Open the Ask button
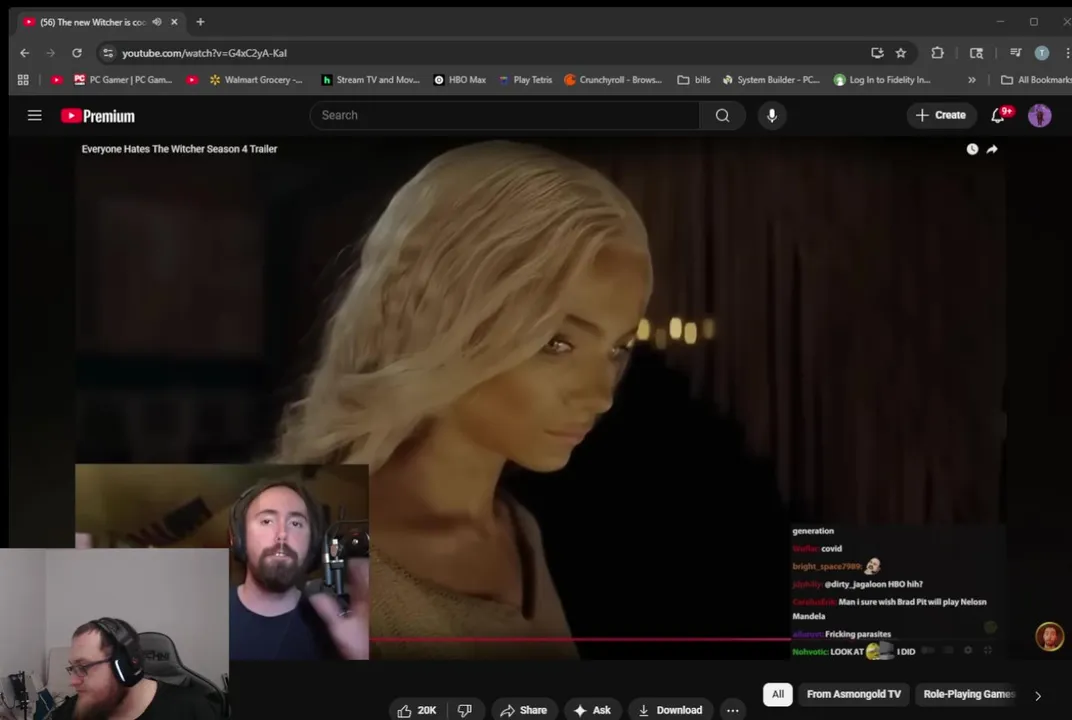Viewport: 1072px width, 720px height. (x=592, y=710)
